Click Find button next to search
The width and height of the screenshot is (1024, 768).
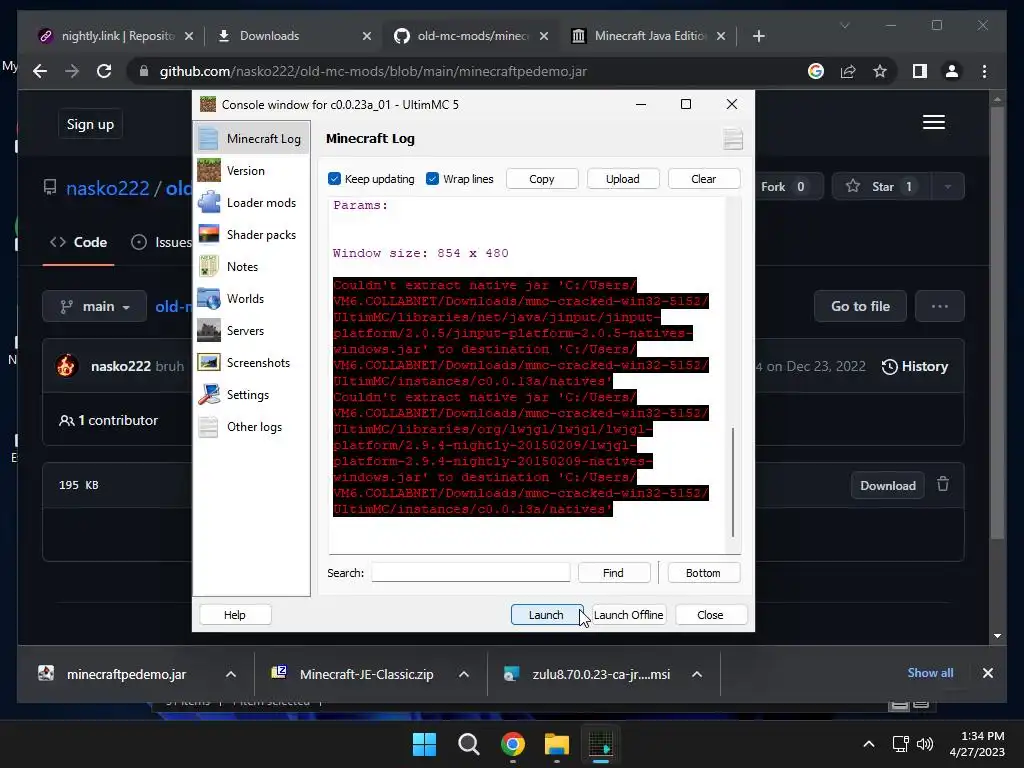click(613, 573)
